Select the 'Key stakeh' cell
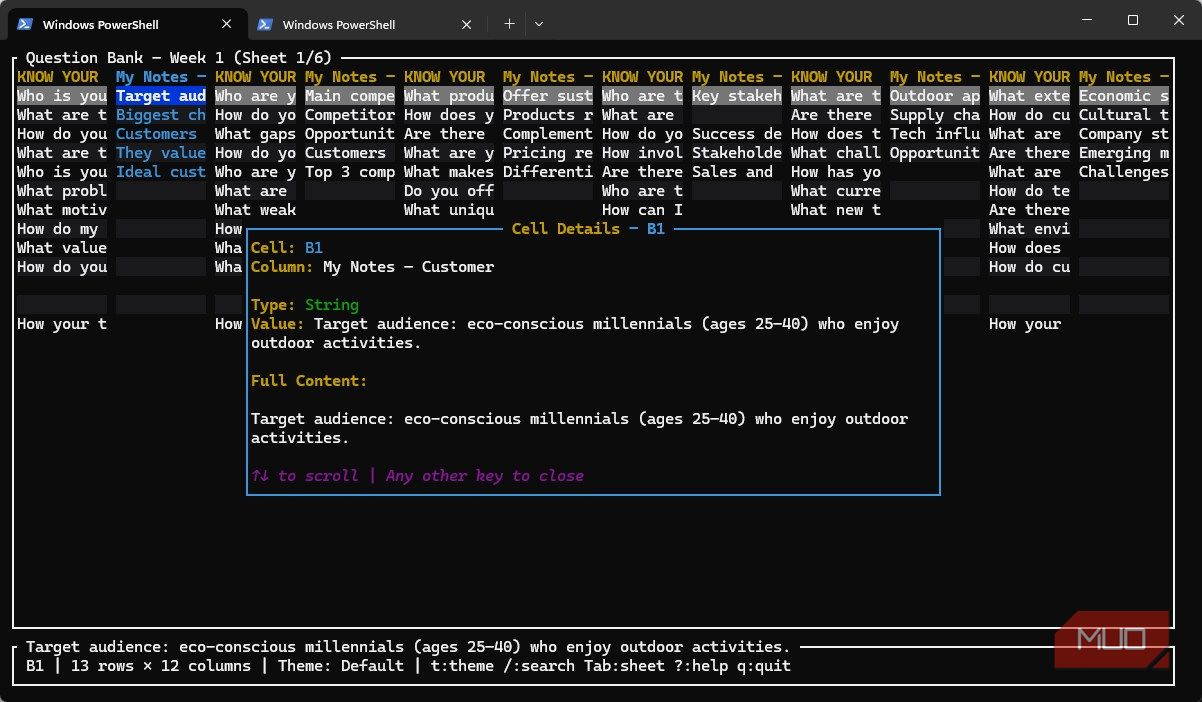The image size is (1202, 702). tap(737, 96)
